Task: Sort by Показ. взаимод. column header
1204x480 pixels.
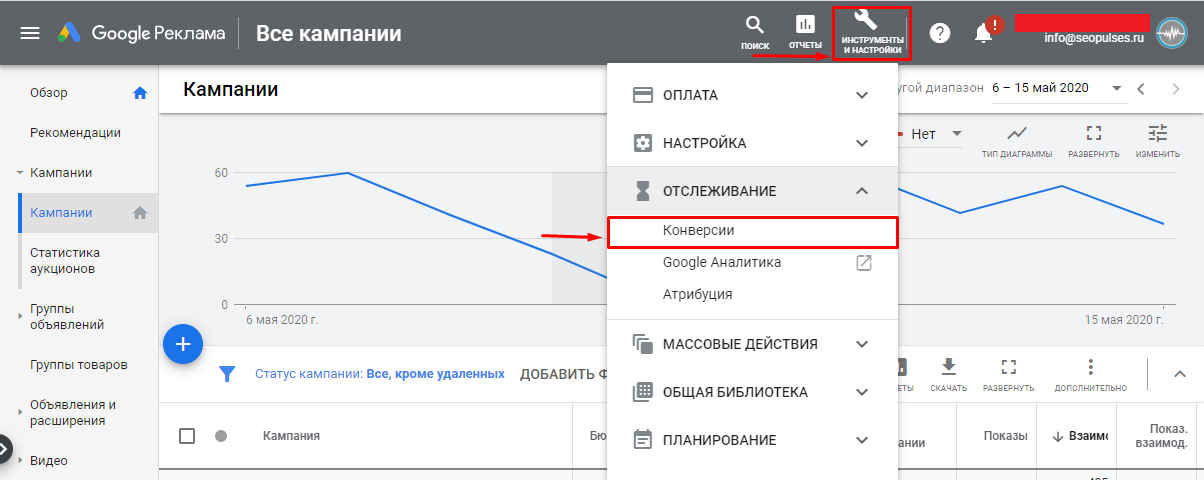Action: [x=1161, y=436]
